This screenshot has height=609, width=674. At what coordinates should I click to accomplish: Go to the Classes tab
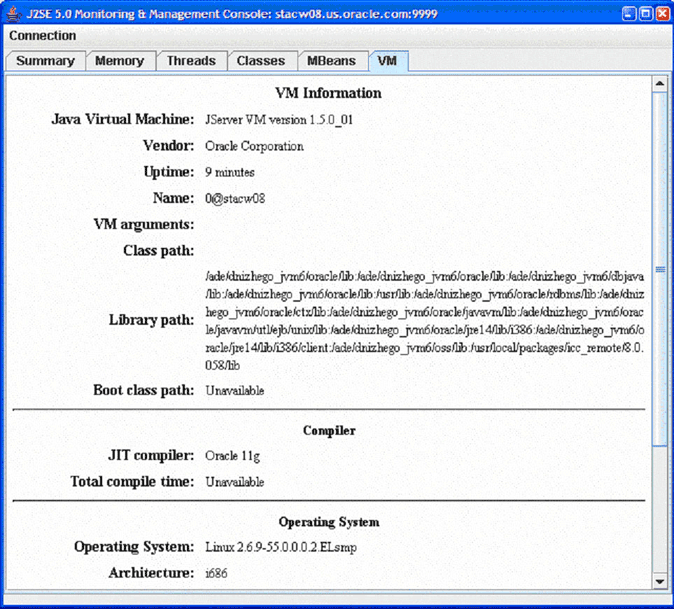(x=261, y=61)
